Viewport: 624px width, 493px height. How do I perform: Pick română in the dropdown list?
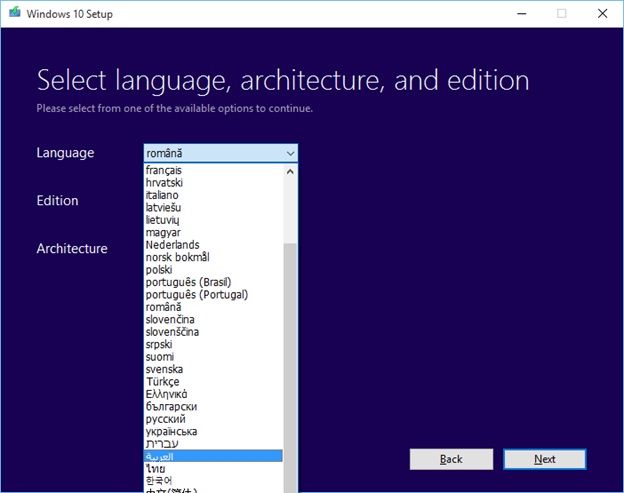pyautogui.click(x=213, y=307)
